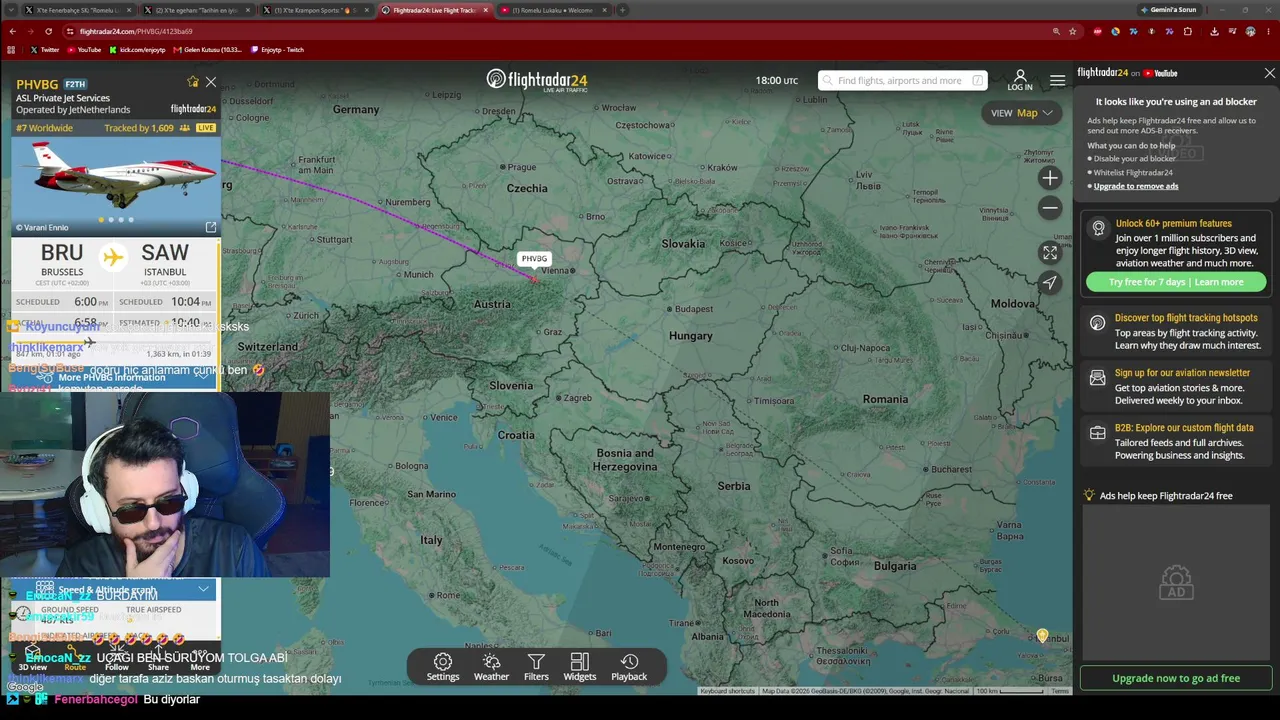The height and width of the screenshot is (720, 1280).
Task: Share the PHVBG flight
Action: coord(158,659)
